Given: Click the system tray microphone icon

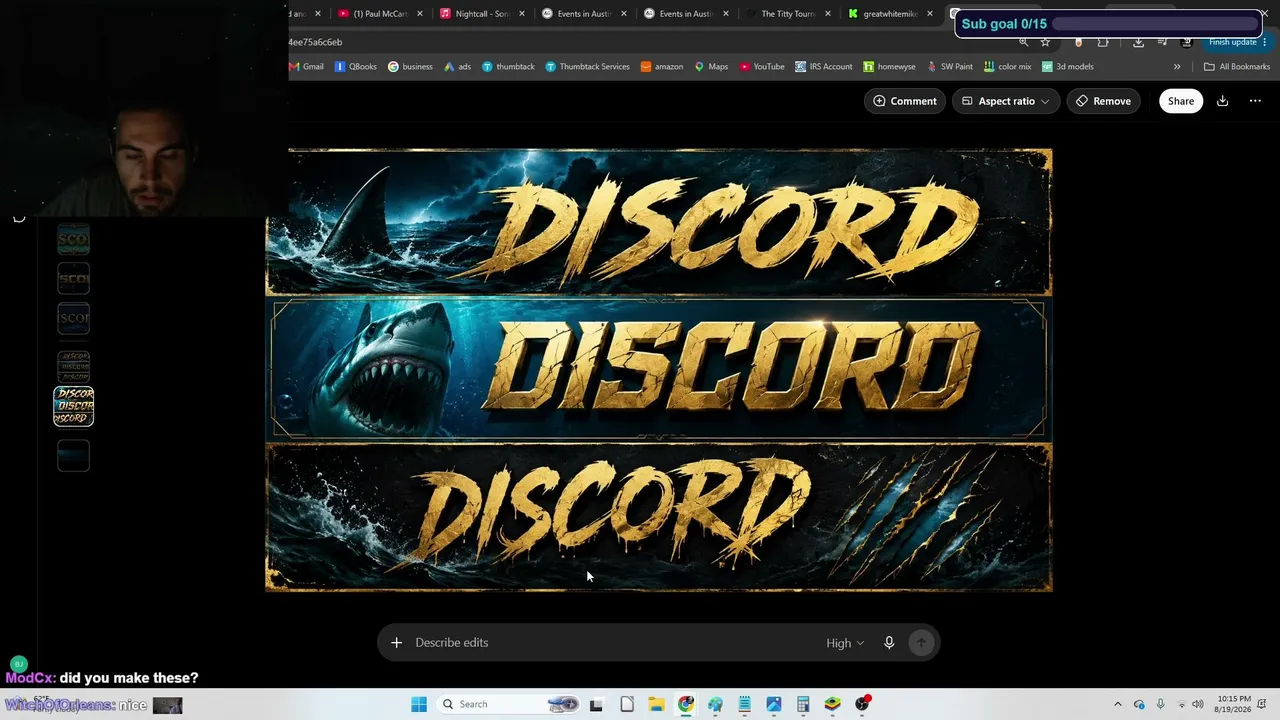Looking at the screenshot, I should [1160, 704].
